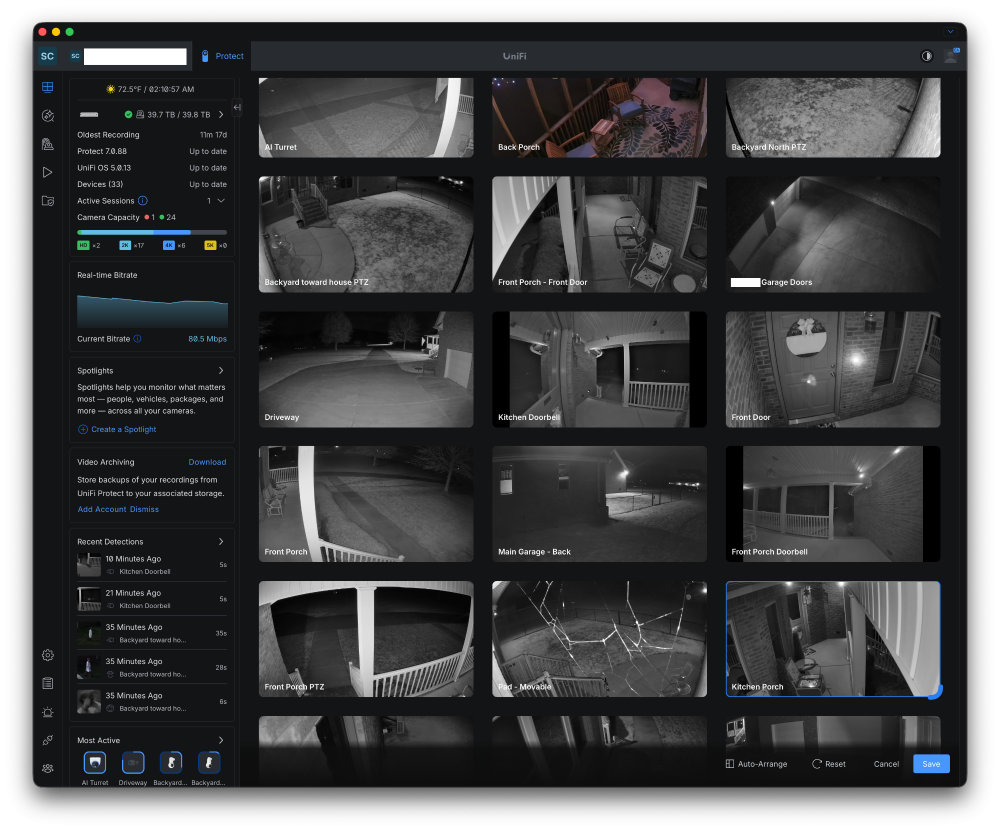The width and height of the screenshot is (1000, 831).
Task: Expand the Most Active section
Action: click(221, 741)
